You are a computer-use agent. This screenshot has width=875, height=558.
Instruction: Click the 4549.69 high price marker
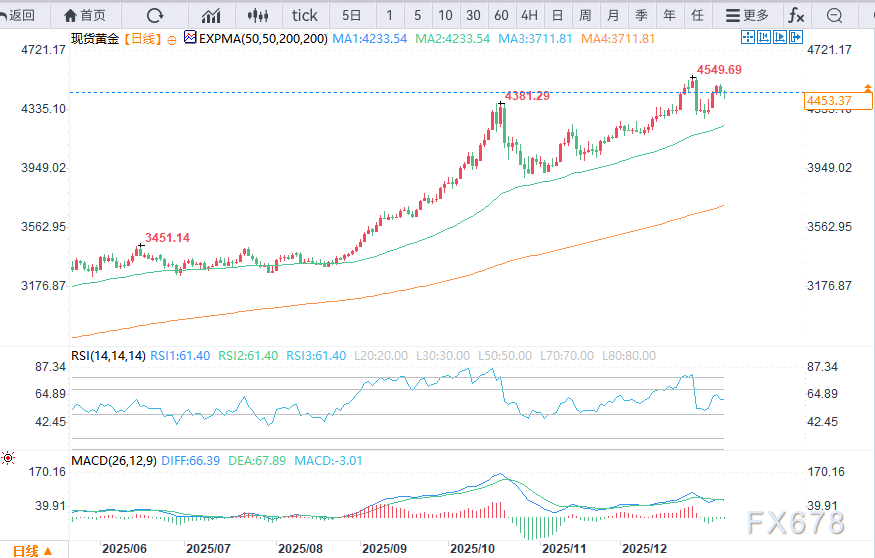719,70
